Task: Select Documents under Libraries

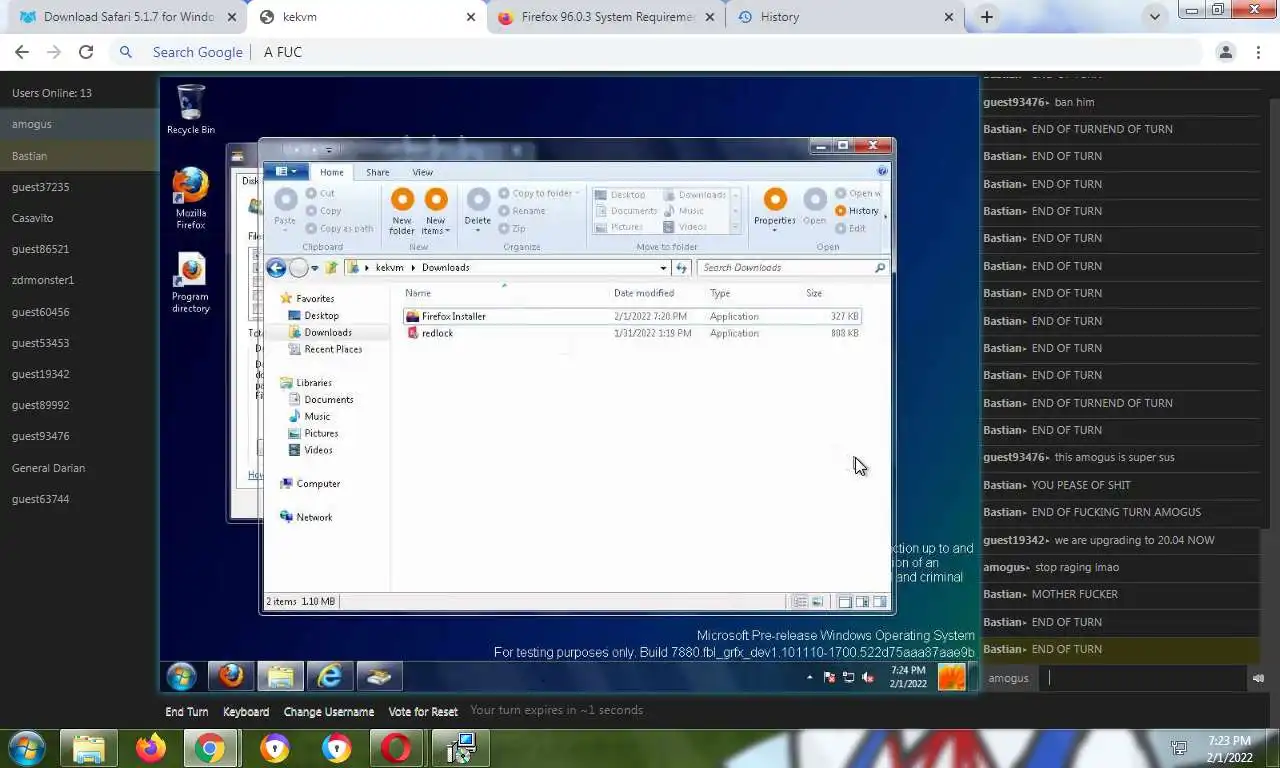Action: pos(321,399)
